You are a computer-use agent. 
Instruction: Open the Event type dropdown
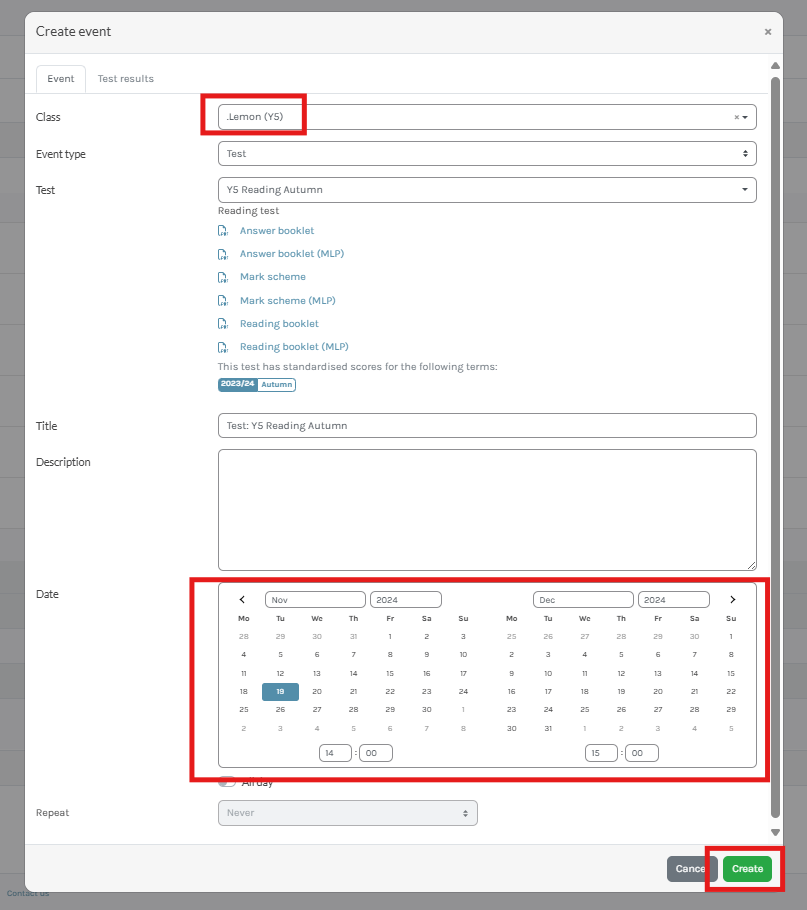pyautogui.click(x=486, y=154)
